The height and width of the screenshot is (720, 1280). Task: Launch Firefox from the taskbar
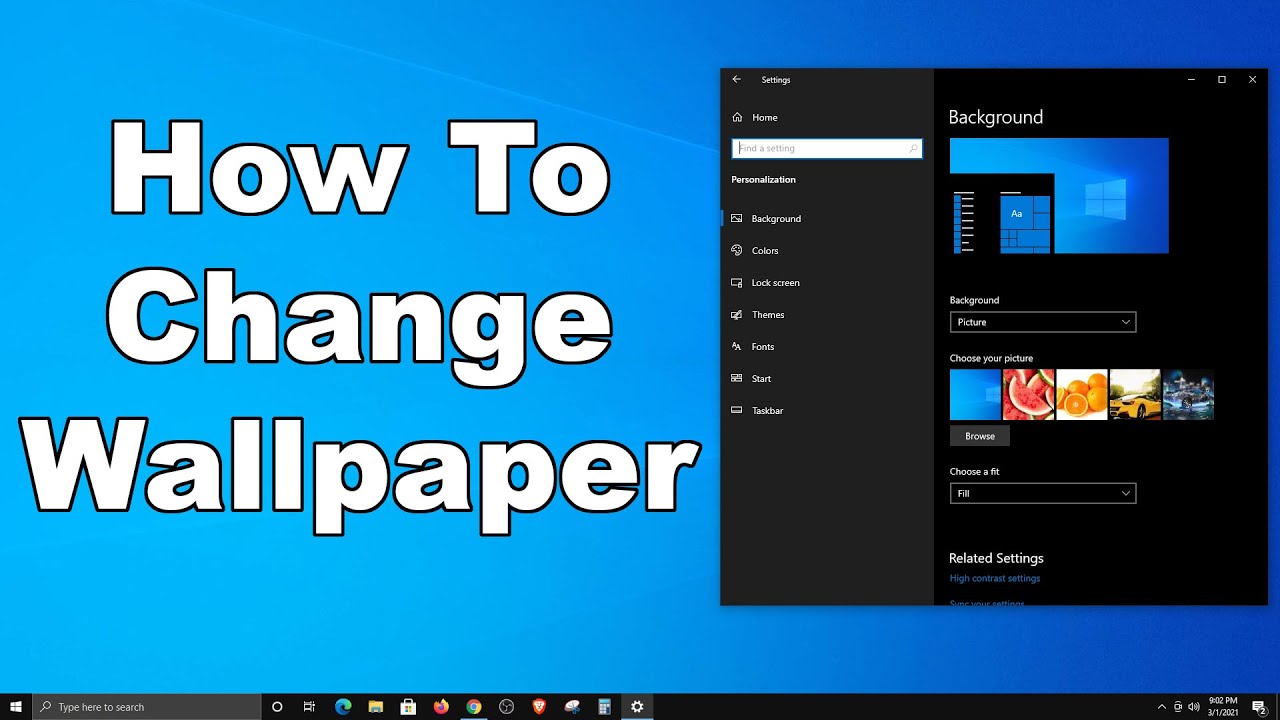coord(441,707)
